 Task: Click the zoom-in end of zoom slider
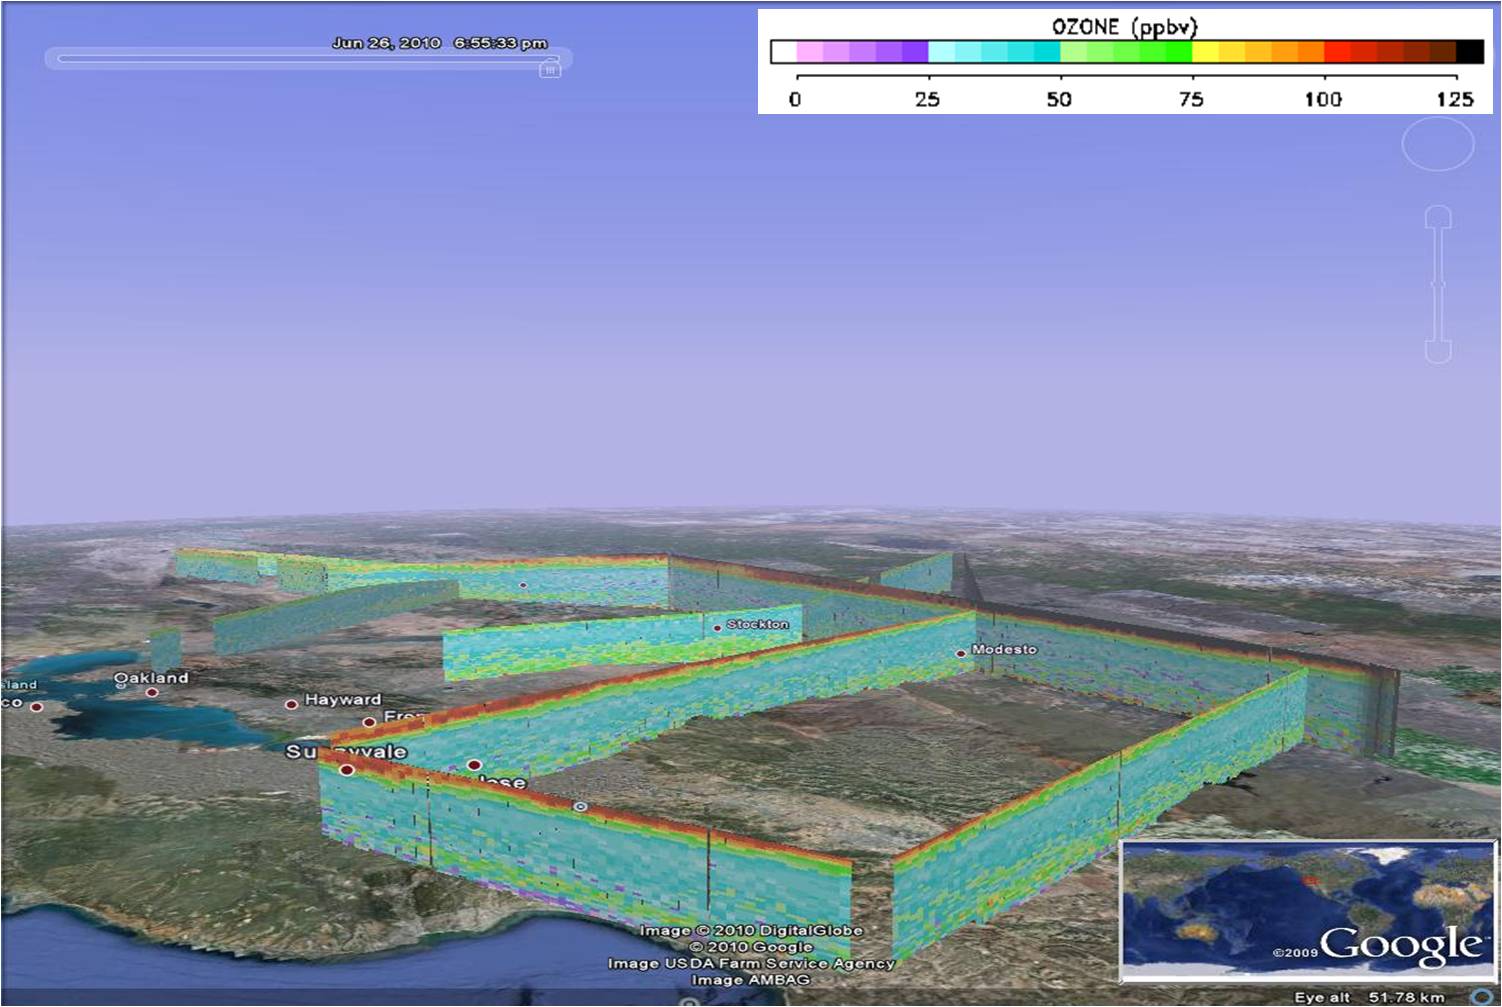coord(1438,218)
